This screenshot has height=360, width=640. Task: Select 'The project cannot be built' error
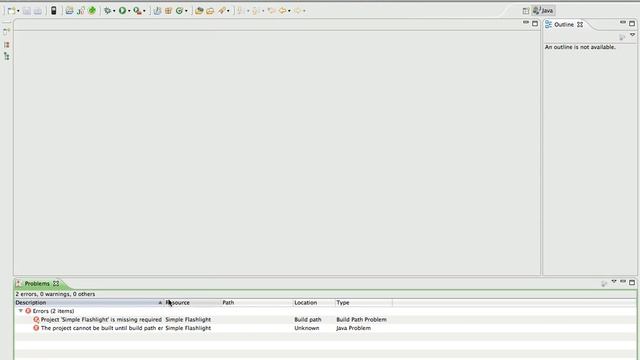(x=325, y=328)
